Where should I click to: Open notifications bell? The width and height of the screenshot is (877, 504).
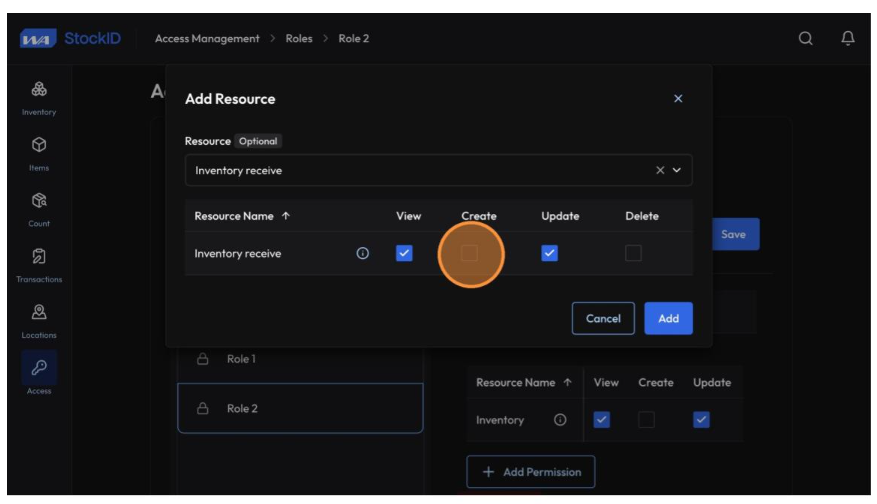click(x=848, y=38)
